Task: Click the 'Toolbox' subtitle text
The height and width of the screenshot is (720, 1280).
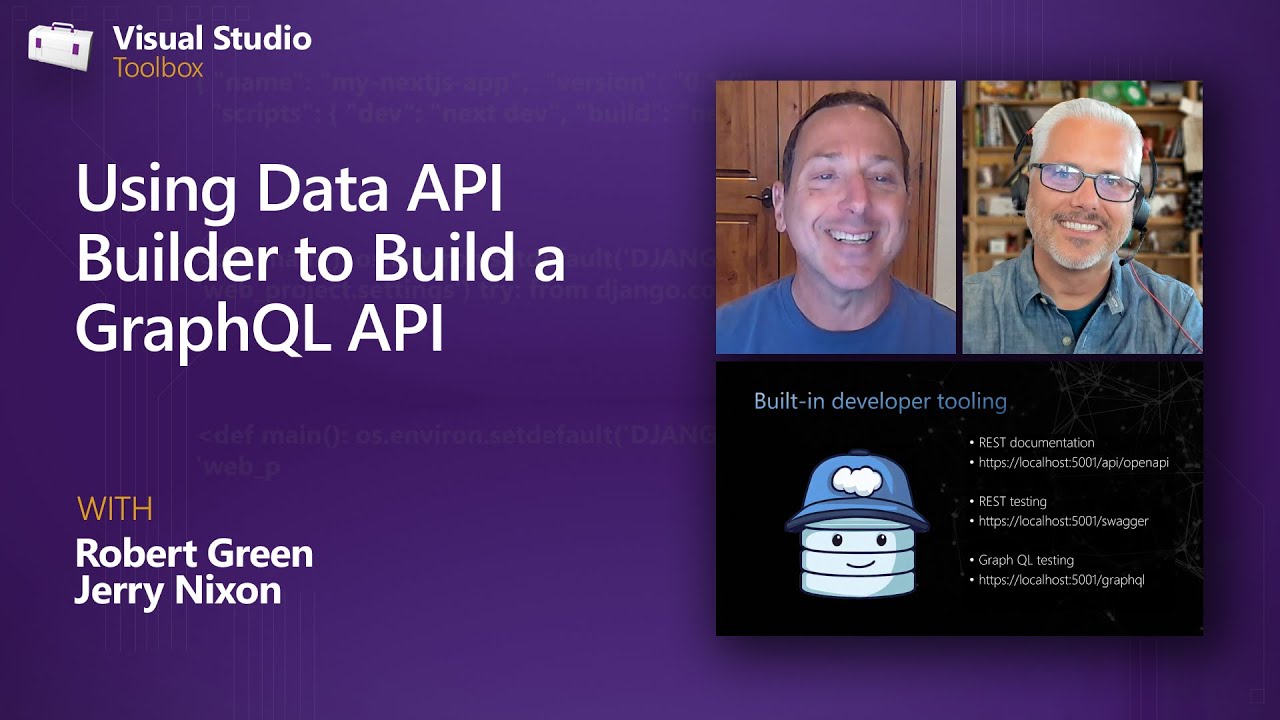Action: click(158, 68)
